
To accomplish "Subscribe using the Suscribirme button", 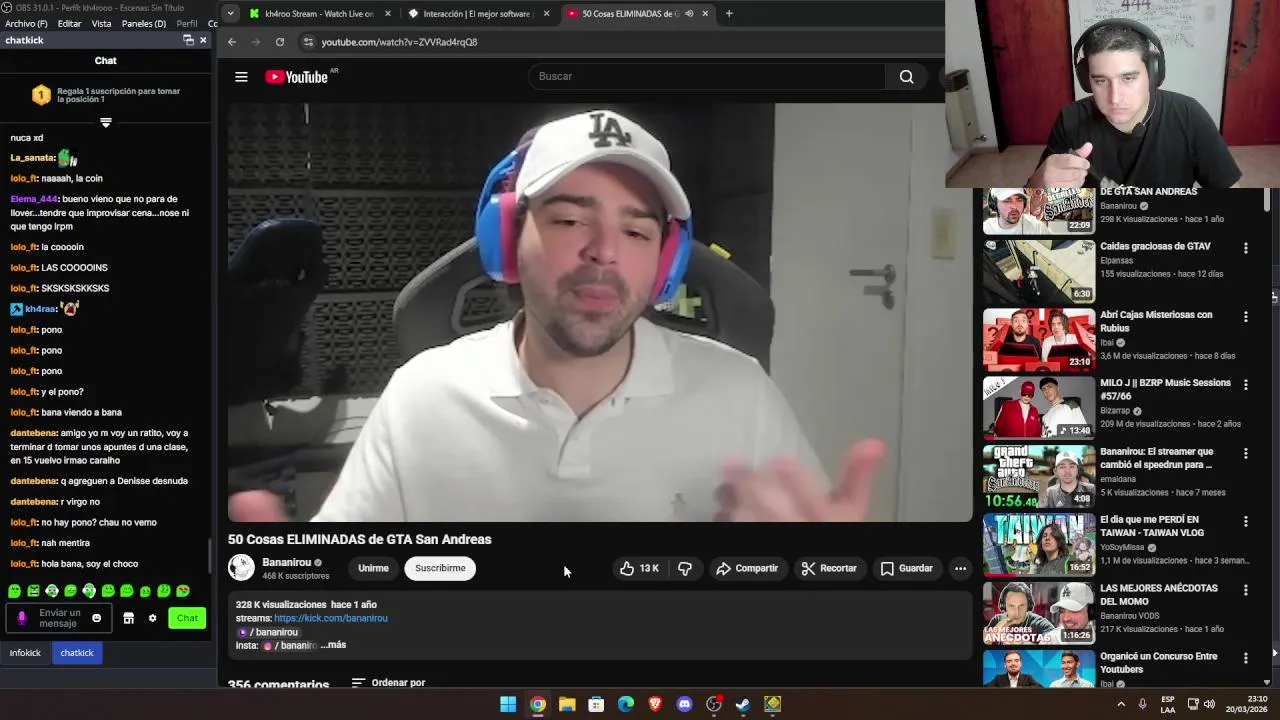I will (440, 568).
